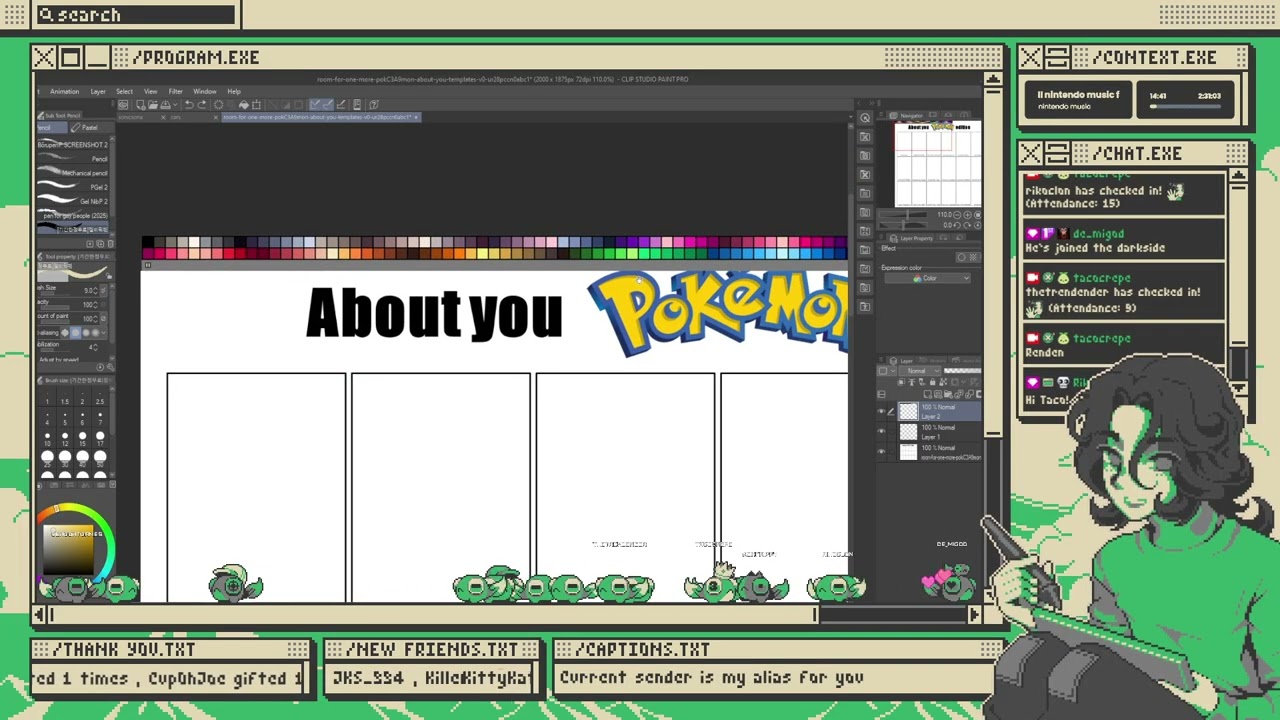
Task: Click the overlay search field
Action: (x=135, y=15)
